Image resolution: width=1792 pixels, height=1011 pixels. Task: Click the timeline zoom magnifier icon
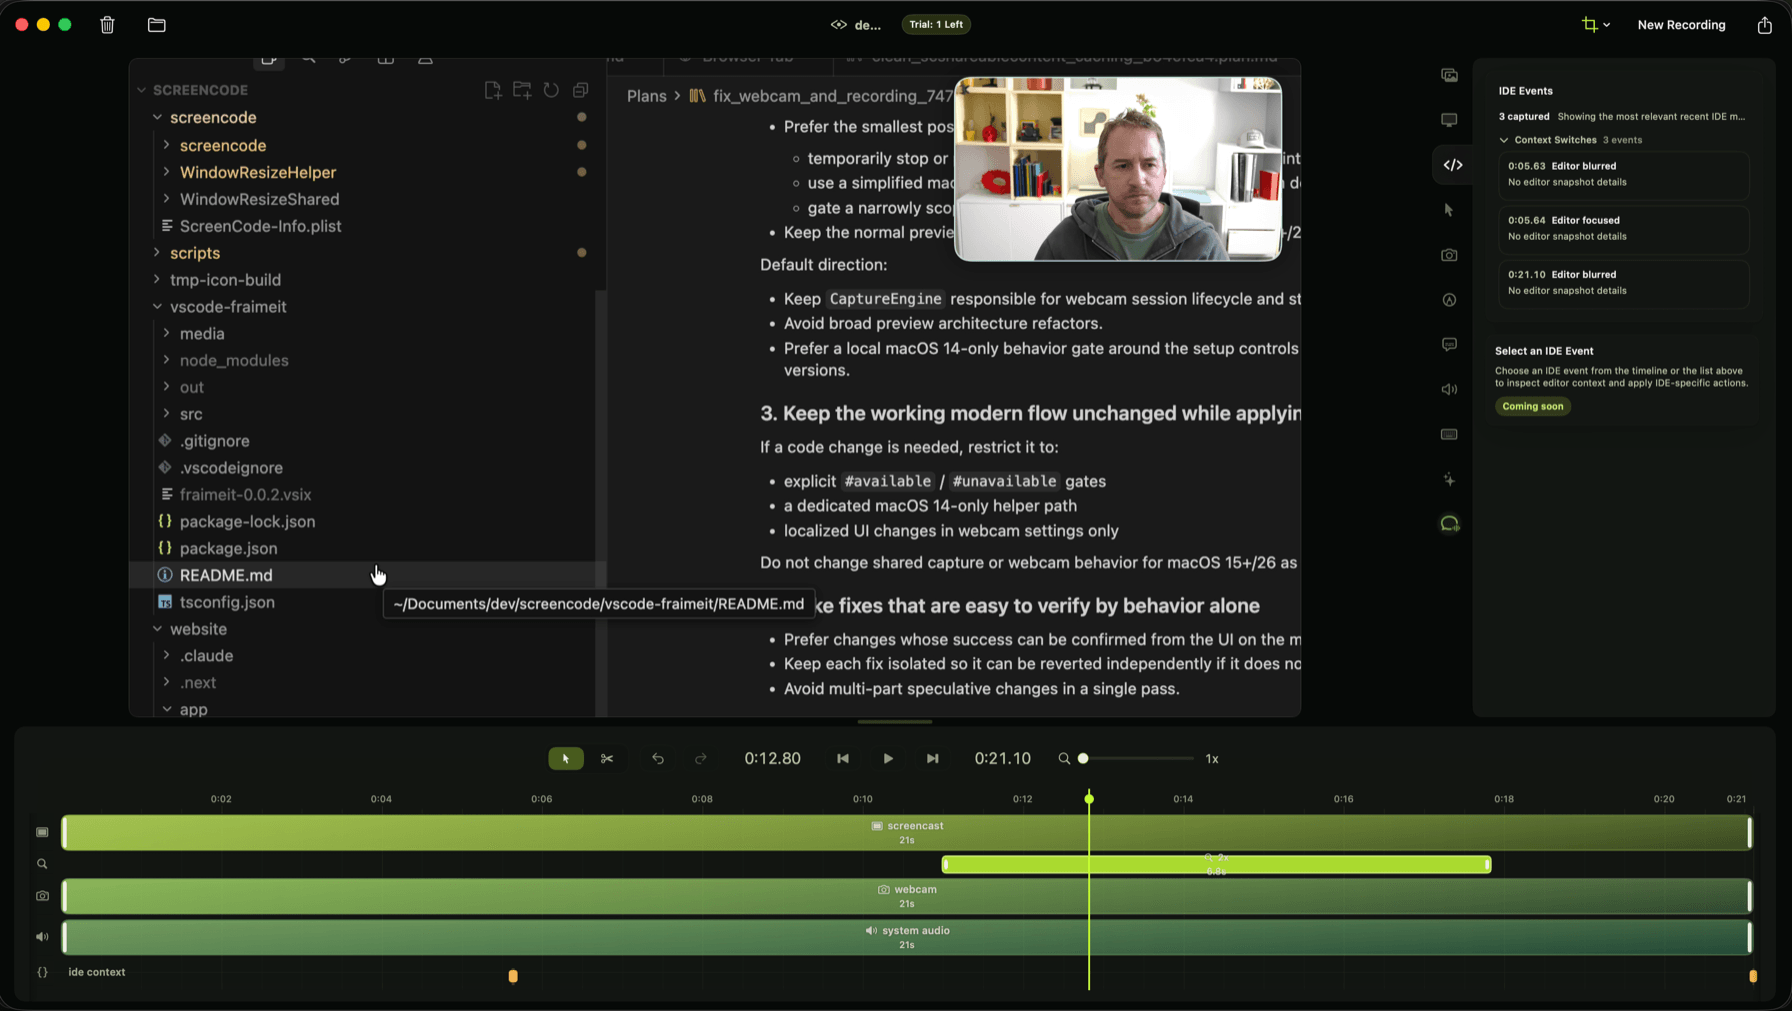1064,759
